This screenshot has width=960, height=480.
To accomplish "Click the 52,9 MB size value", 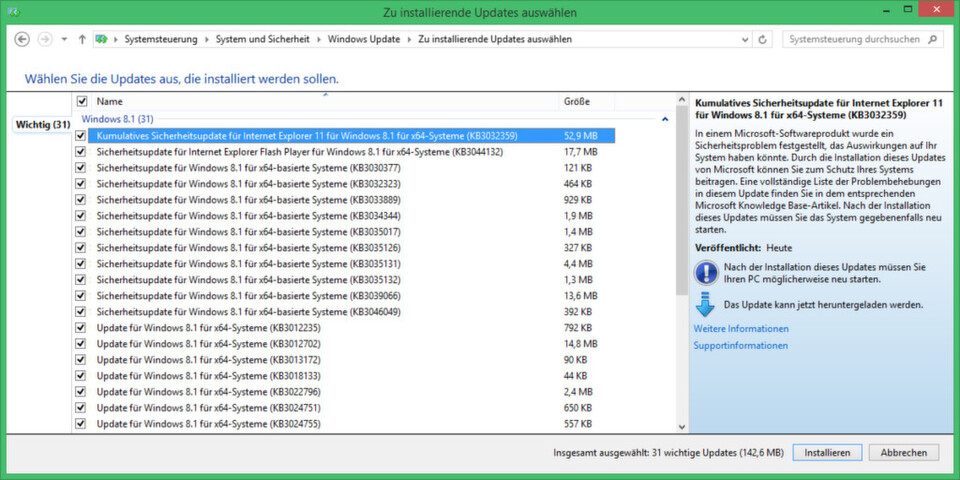I will click(x=580, y=135).
